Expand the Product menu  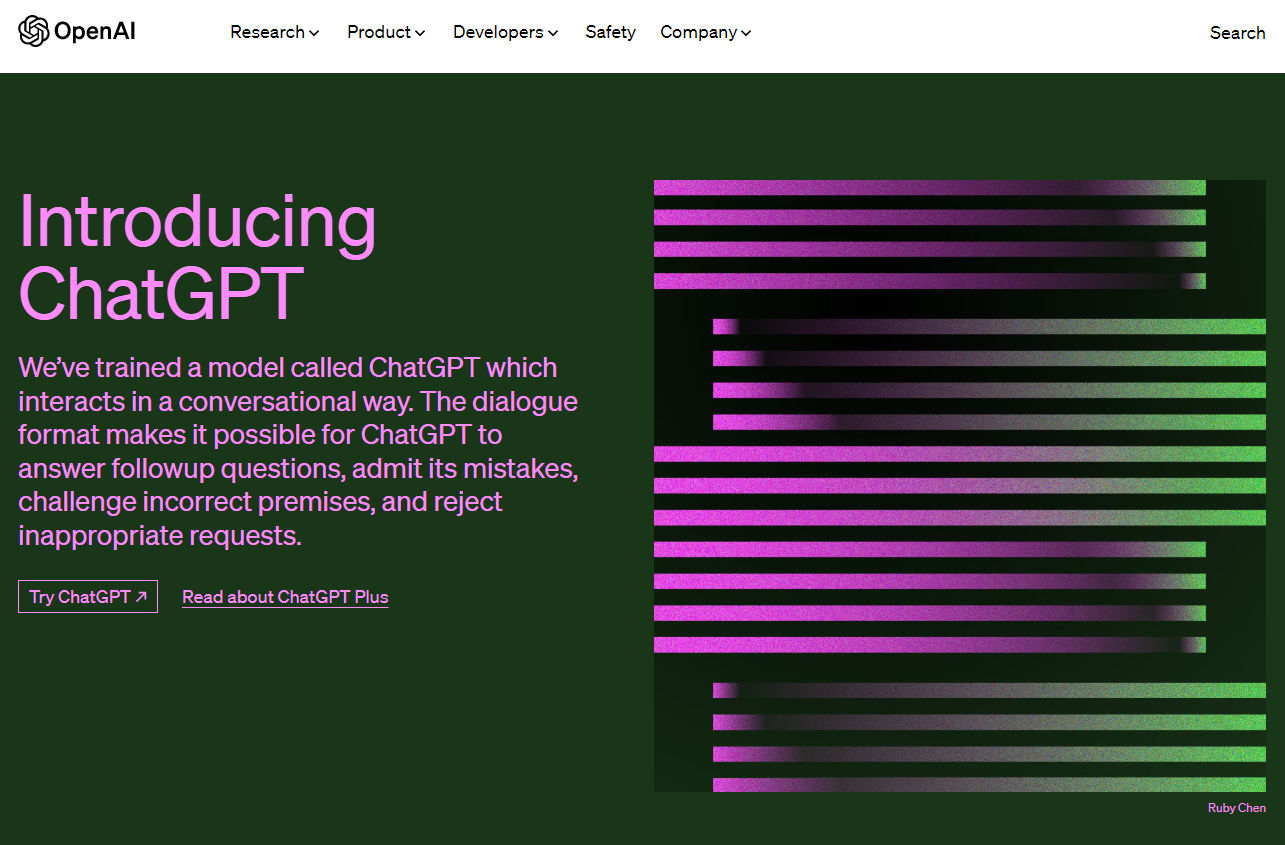pyautogui.click(x=386, y=32)
